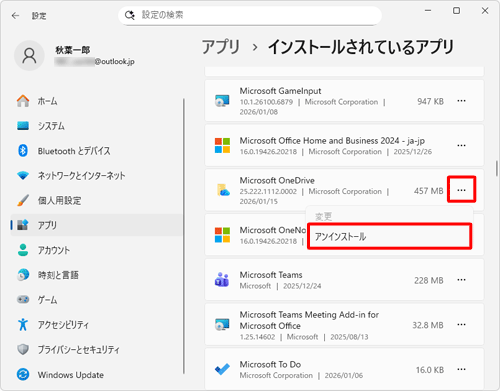Image resolution: width=500 pixels, height=391 pixels.
Task: Open Windows Update settings
Action: [97, 375]
